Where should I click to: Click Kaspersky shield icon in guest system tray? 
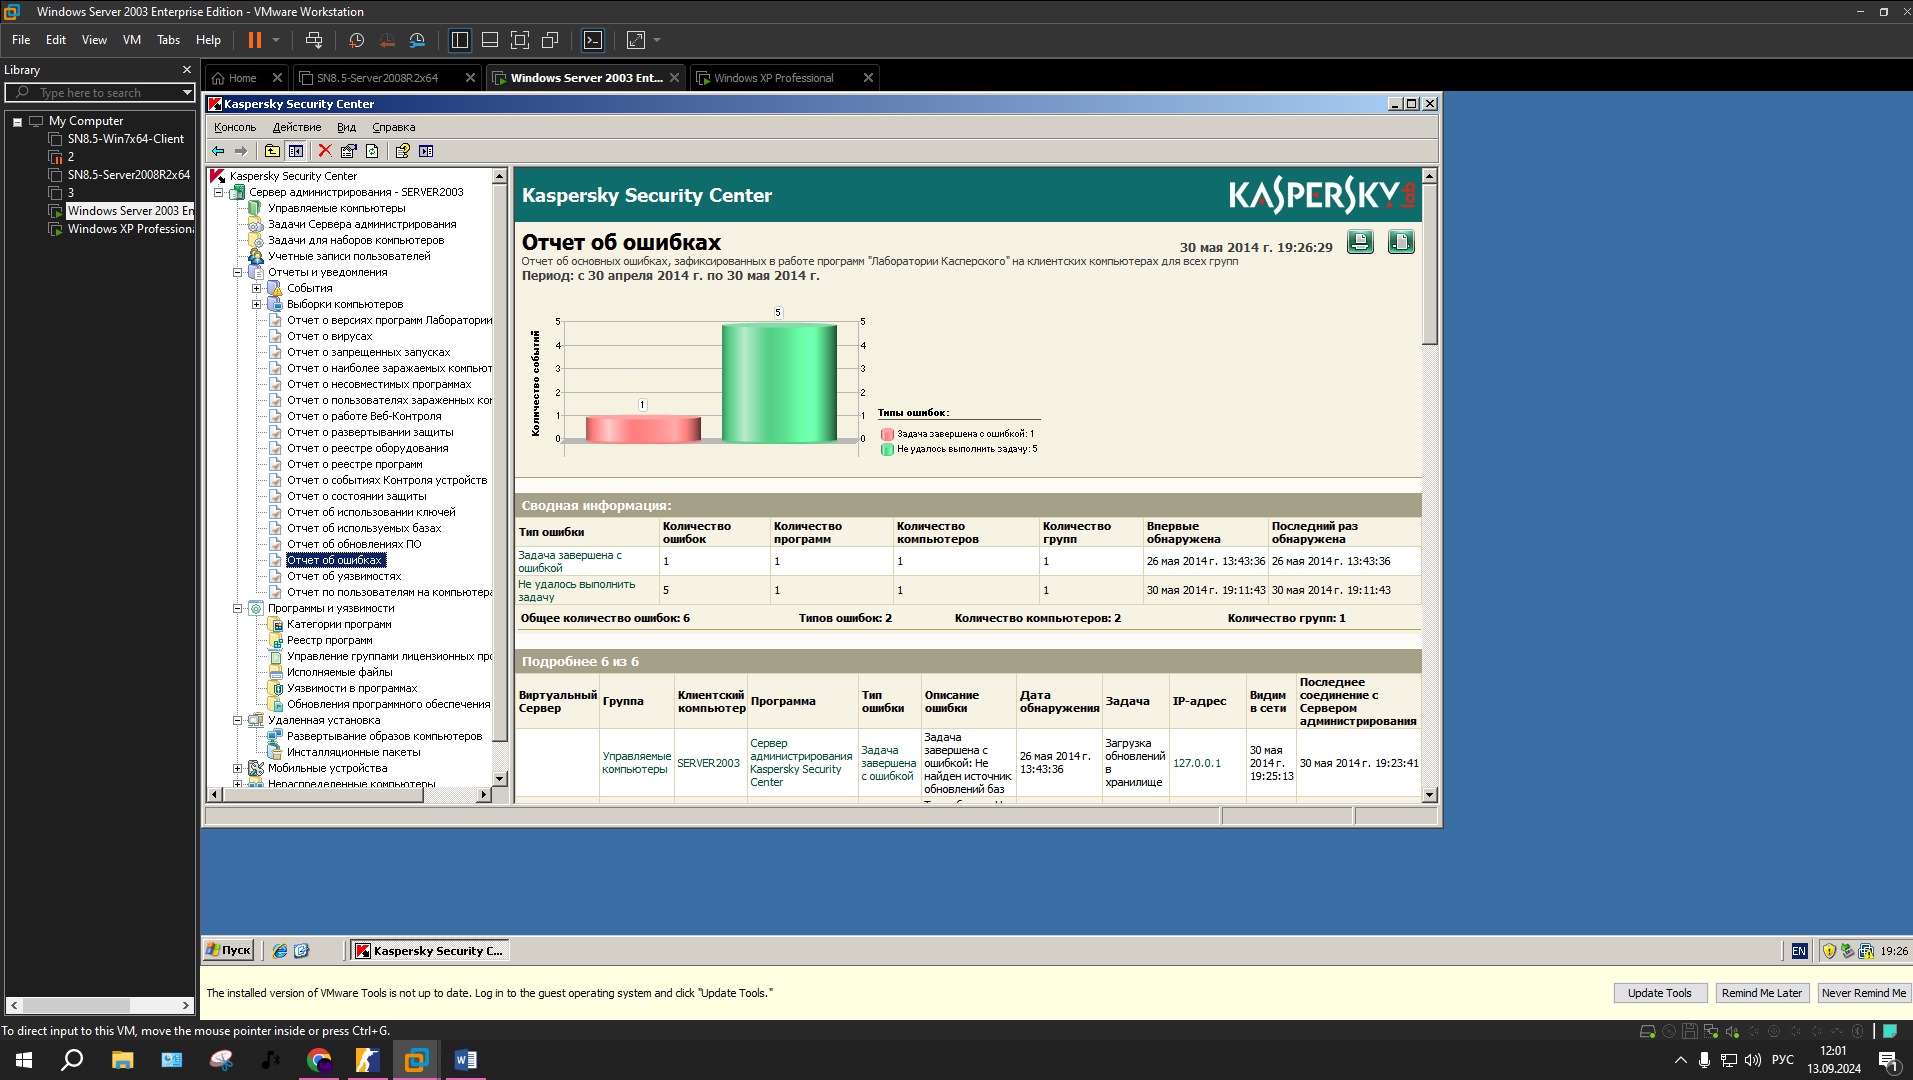point(1829,951)
